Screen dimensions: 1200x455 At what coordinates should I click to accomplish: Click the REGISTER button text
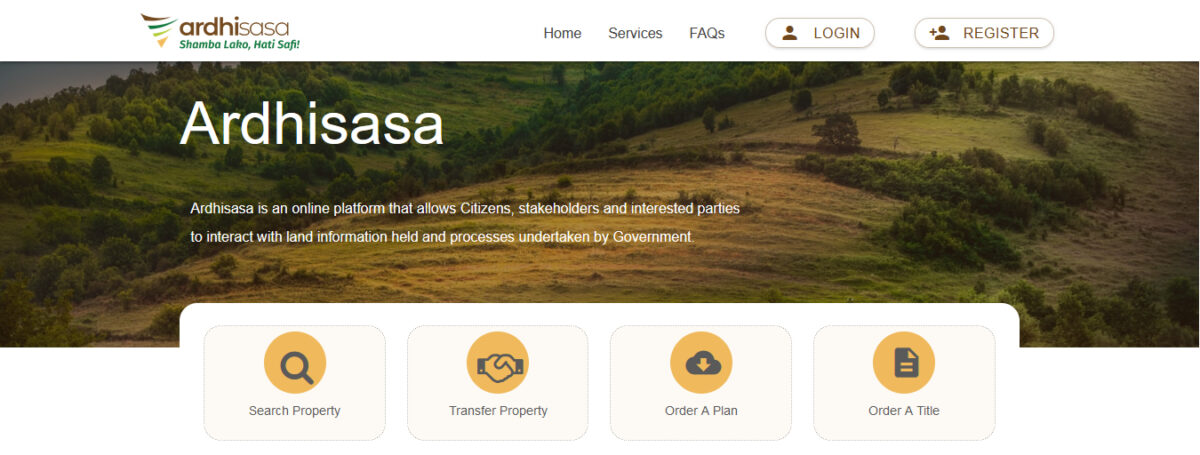pyautogui.click(x=1001, y=33)
